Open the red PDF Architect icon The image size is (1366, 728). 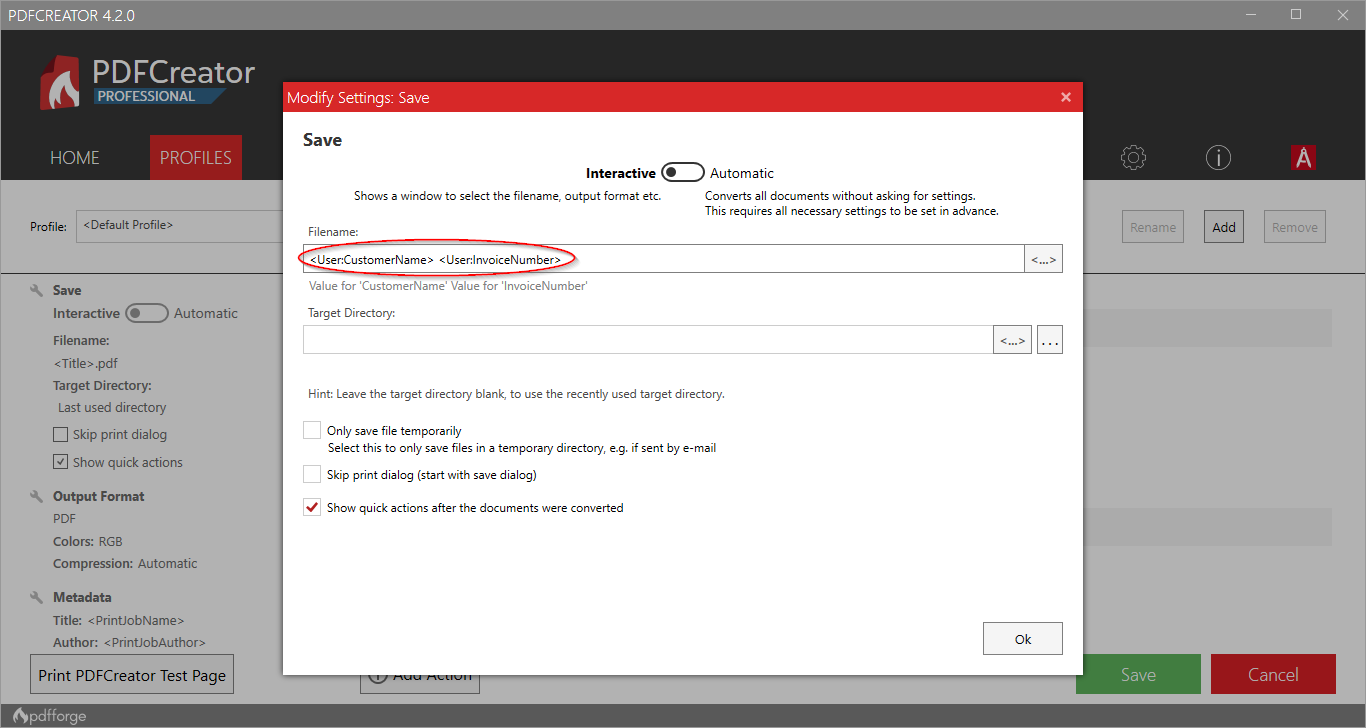point(1303,157)
